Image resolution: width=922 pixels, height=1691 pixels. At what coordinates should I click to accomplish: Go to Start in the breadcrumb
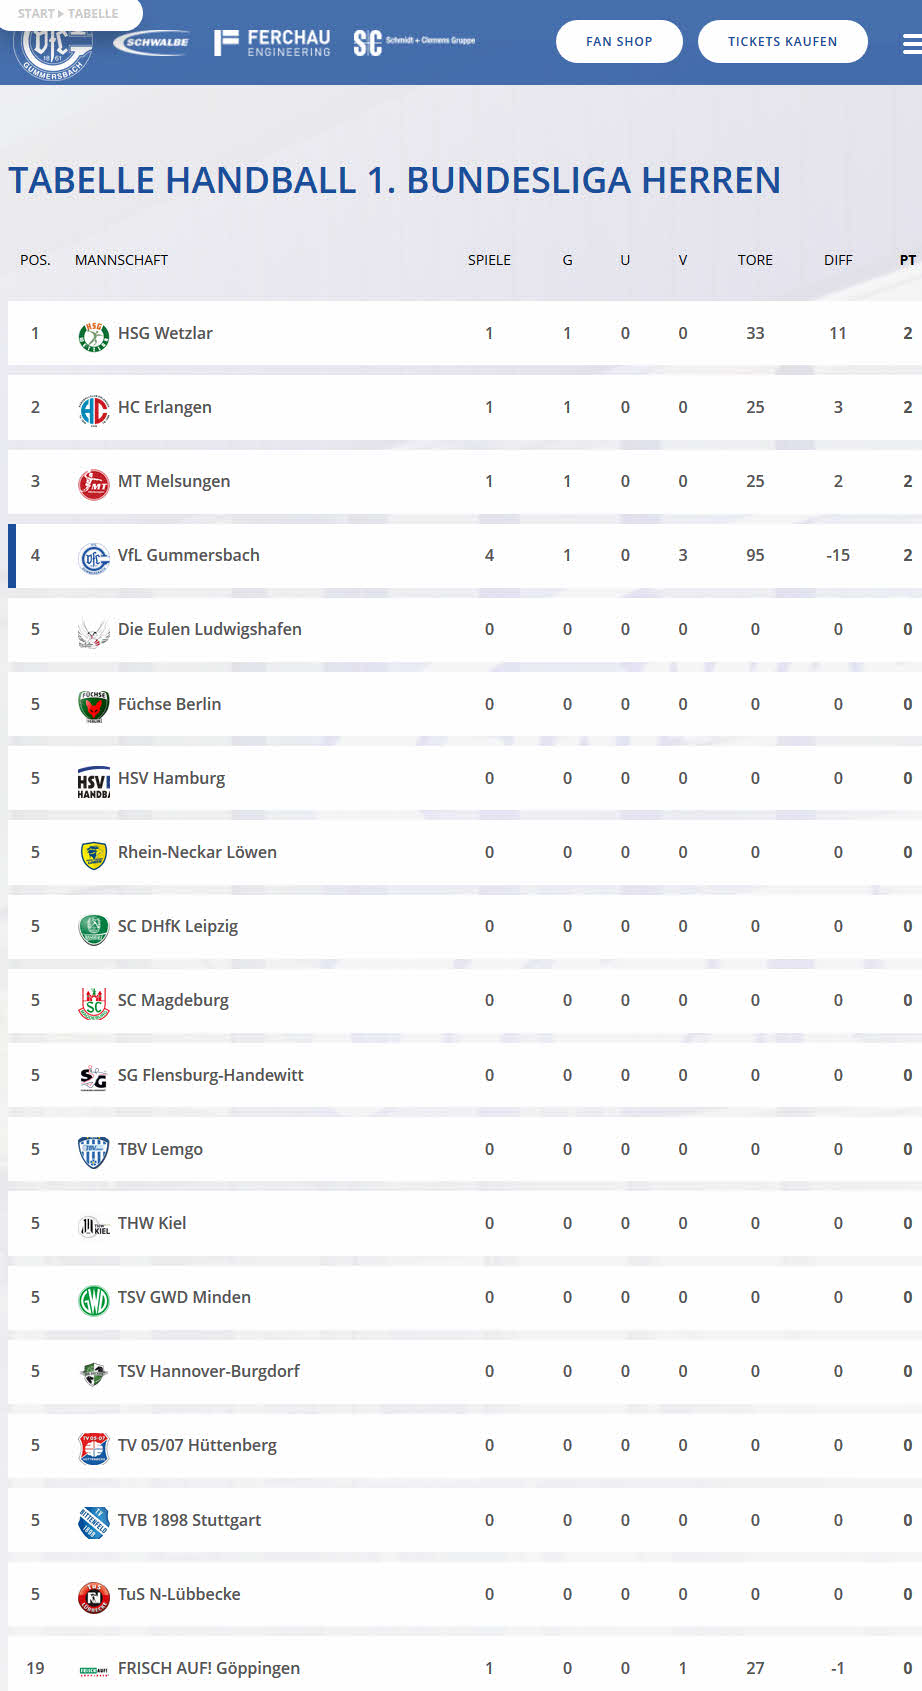(35, 14)
